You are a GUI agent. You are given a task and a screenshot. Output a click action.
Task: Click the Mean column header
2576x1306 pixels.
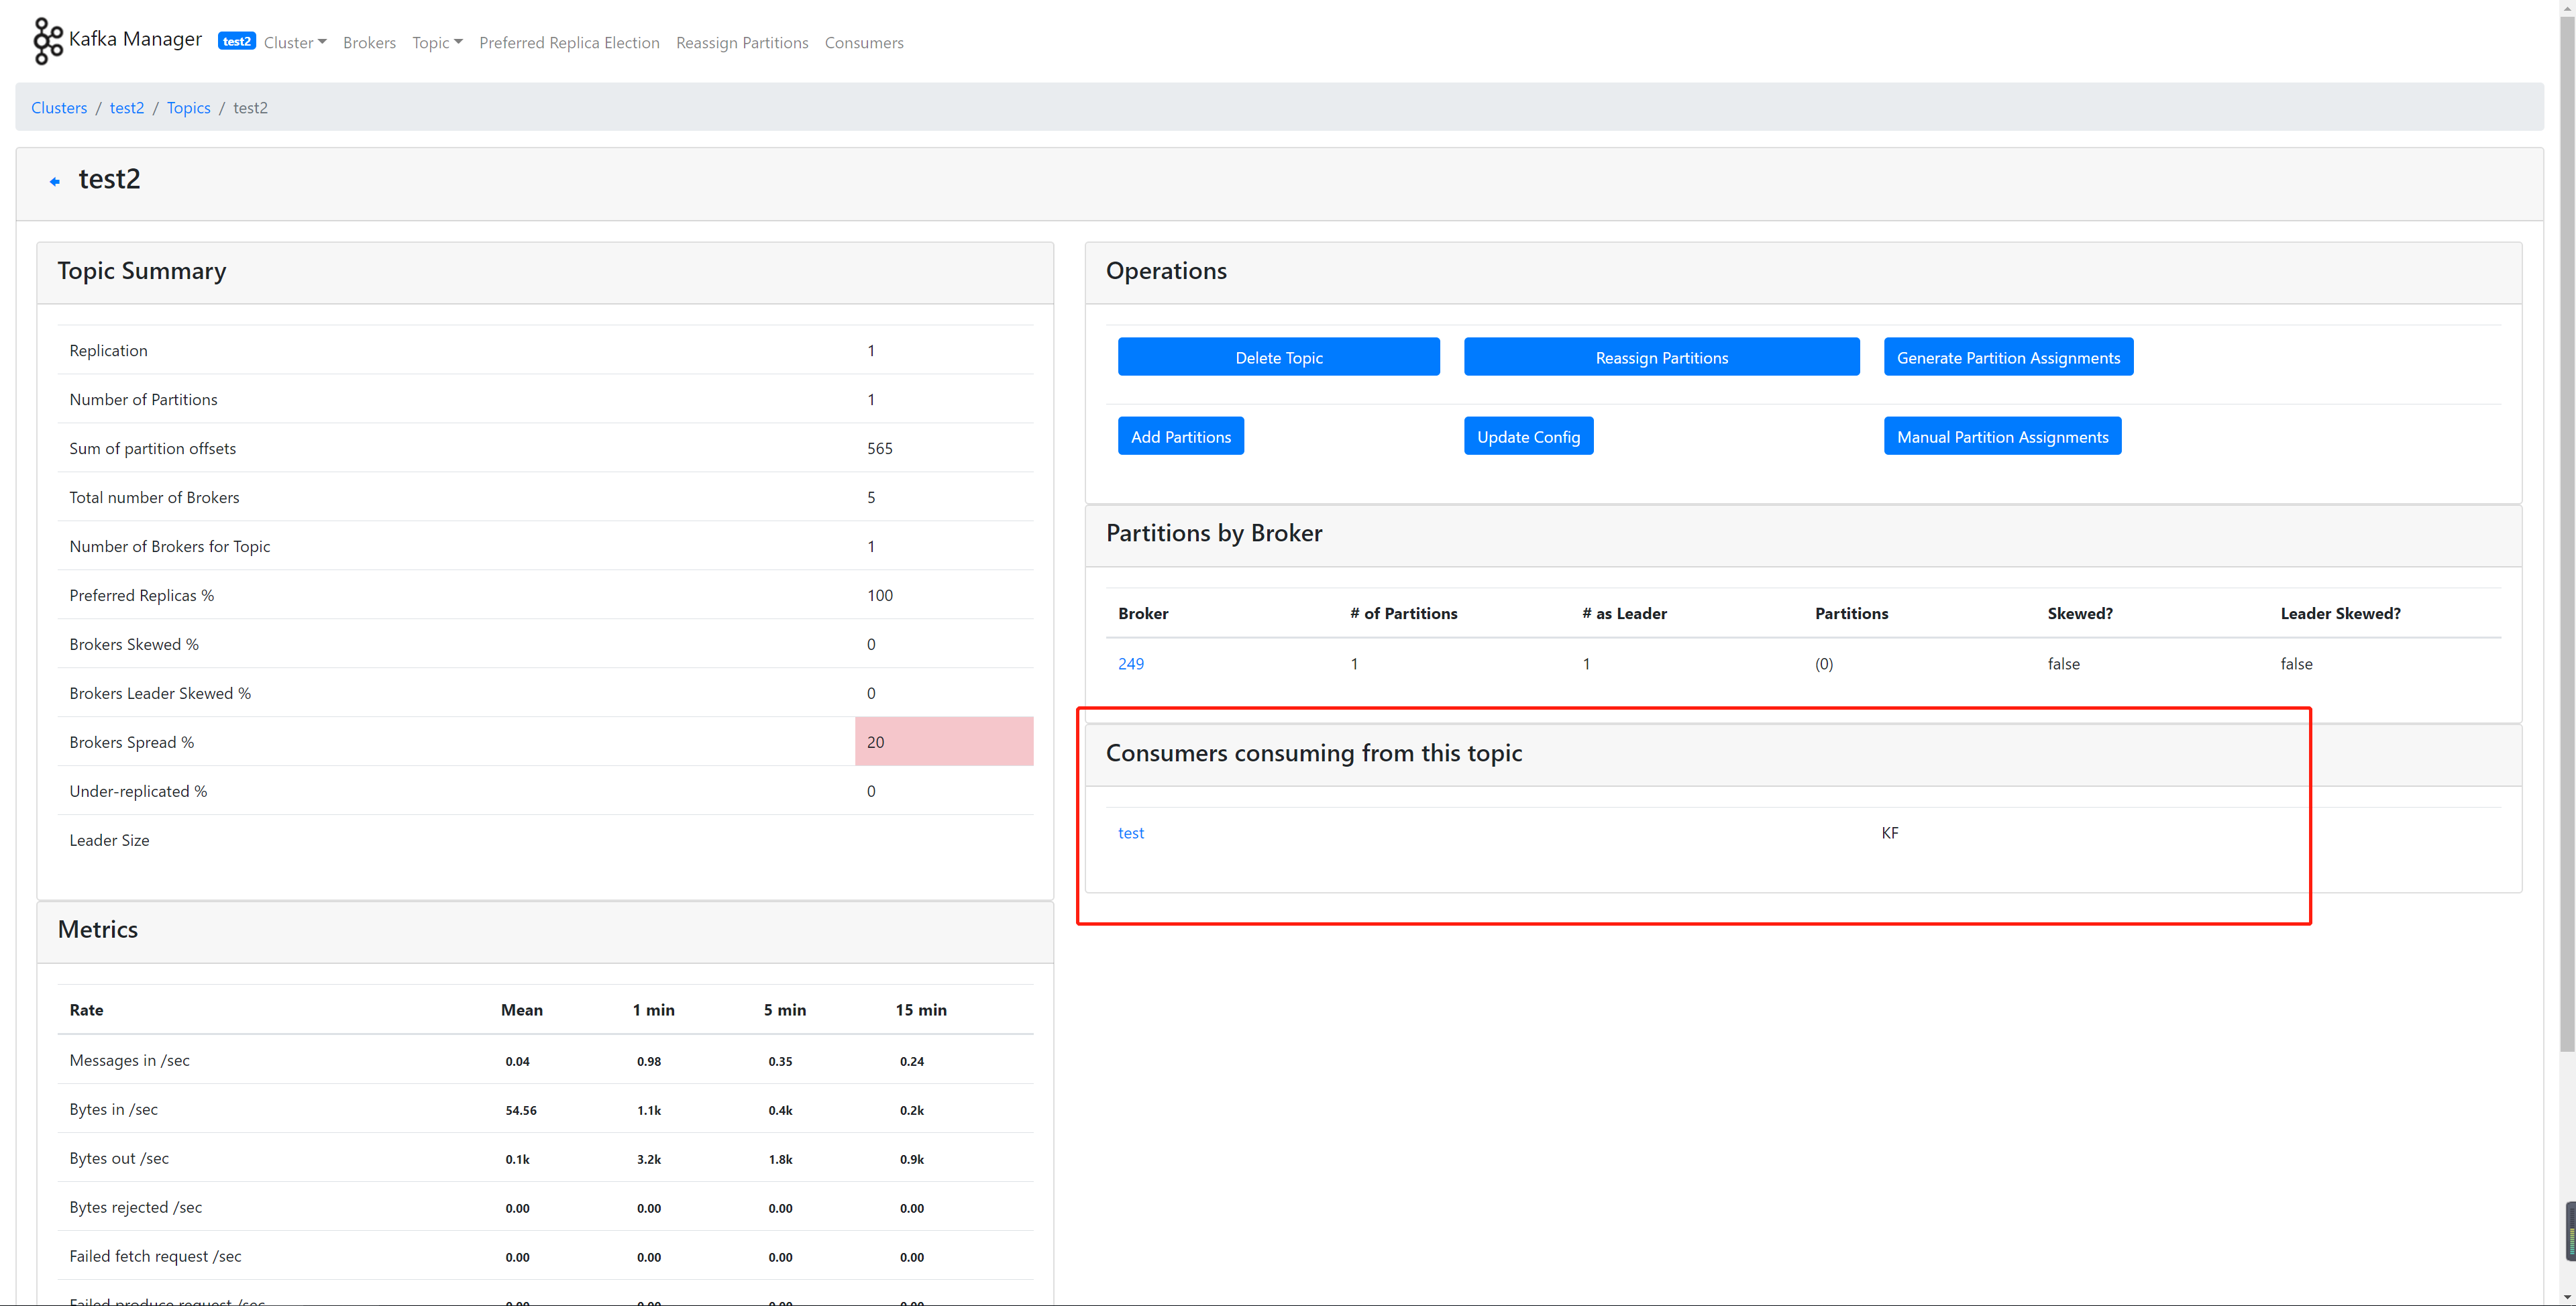click(x=522, y=1009)
